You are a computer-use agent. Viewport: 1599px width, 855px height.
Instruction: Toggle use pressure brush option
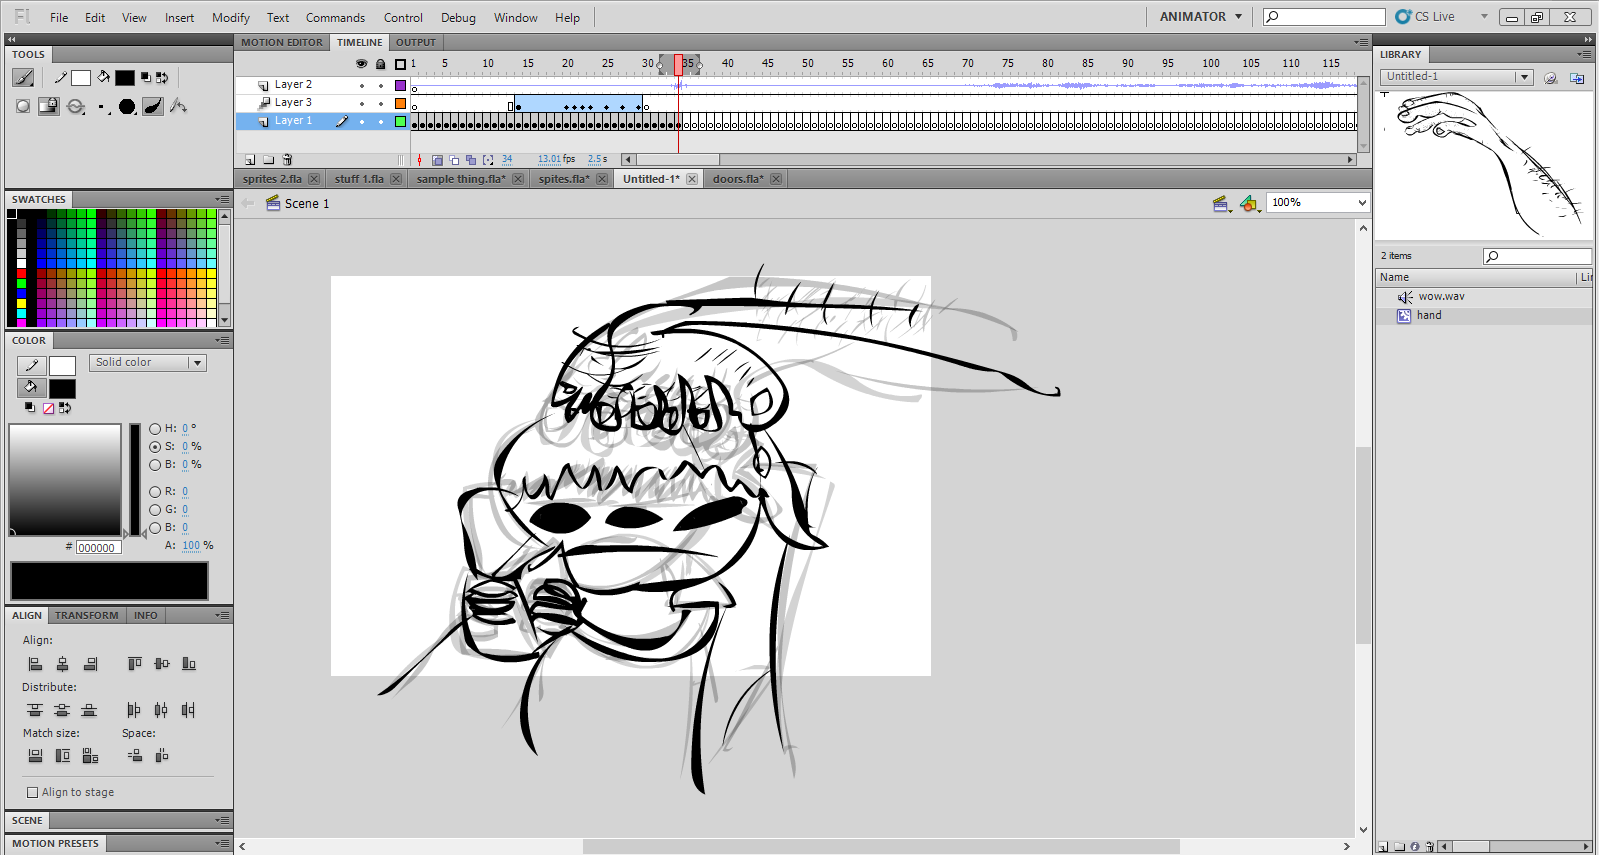(153, 106)
